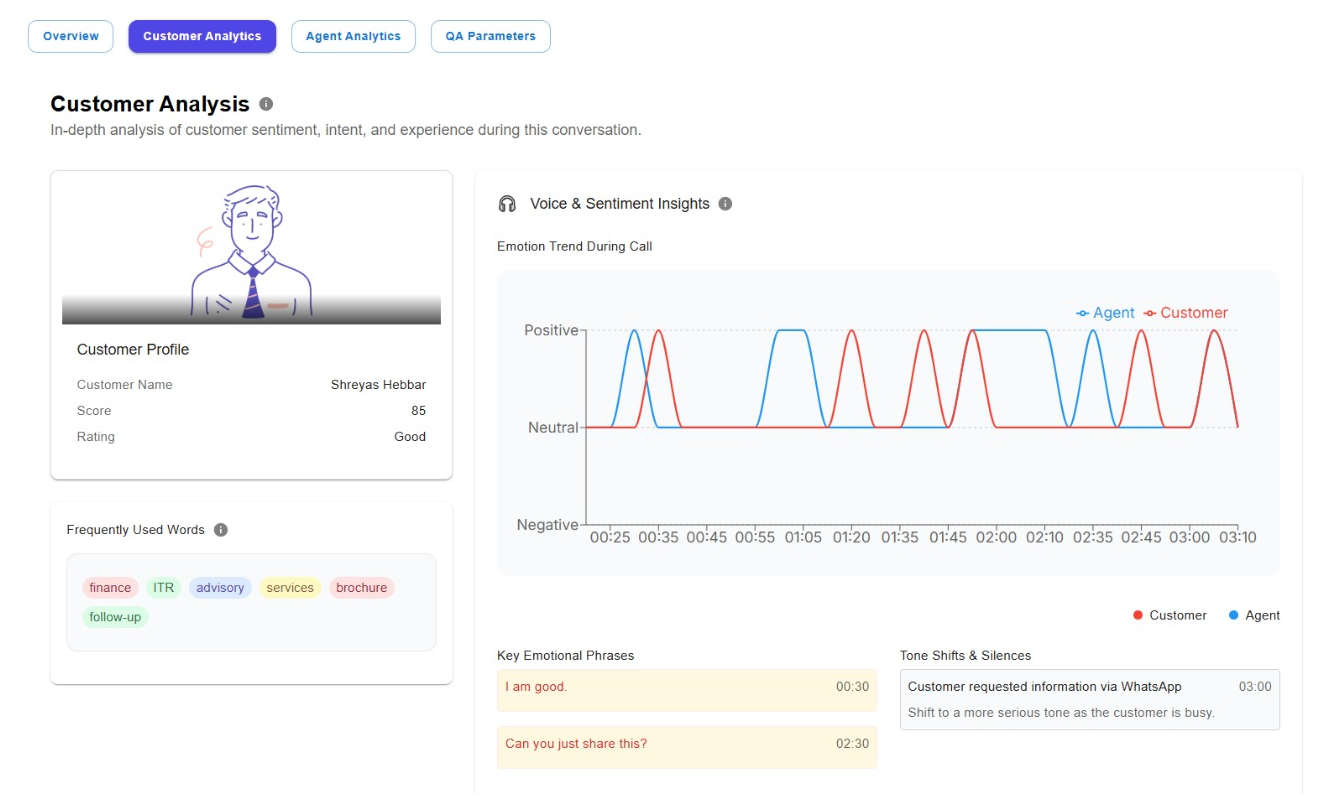This screenshot has height=804, width=1330.
Task: Click the 'follow-up' word tag
Action: 115,617
